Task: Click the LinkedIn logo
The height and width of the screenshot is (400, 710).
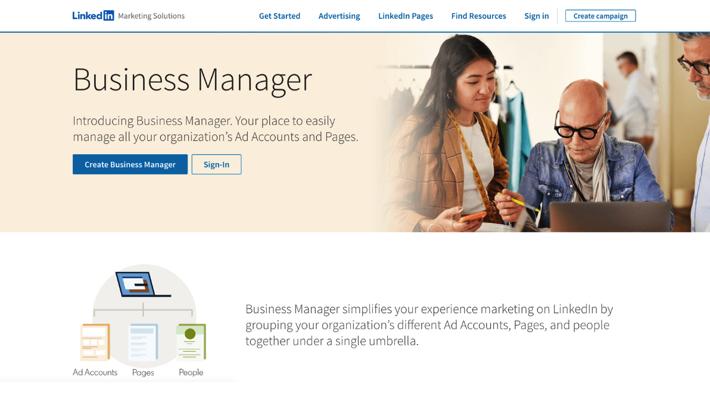Action: click(93, 15)
